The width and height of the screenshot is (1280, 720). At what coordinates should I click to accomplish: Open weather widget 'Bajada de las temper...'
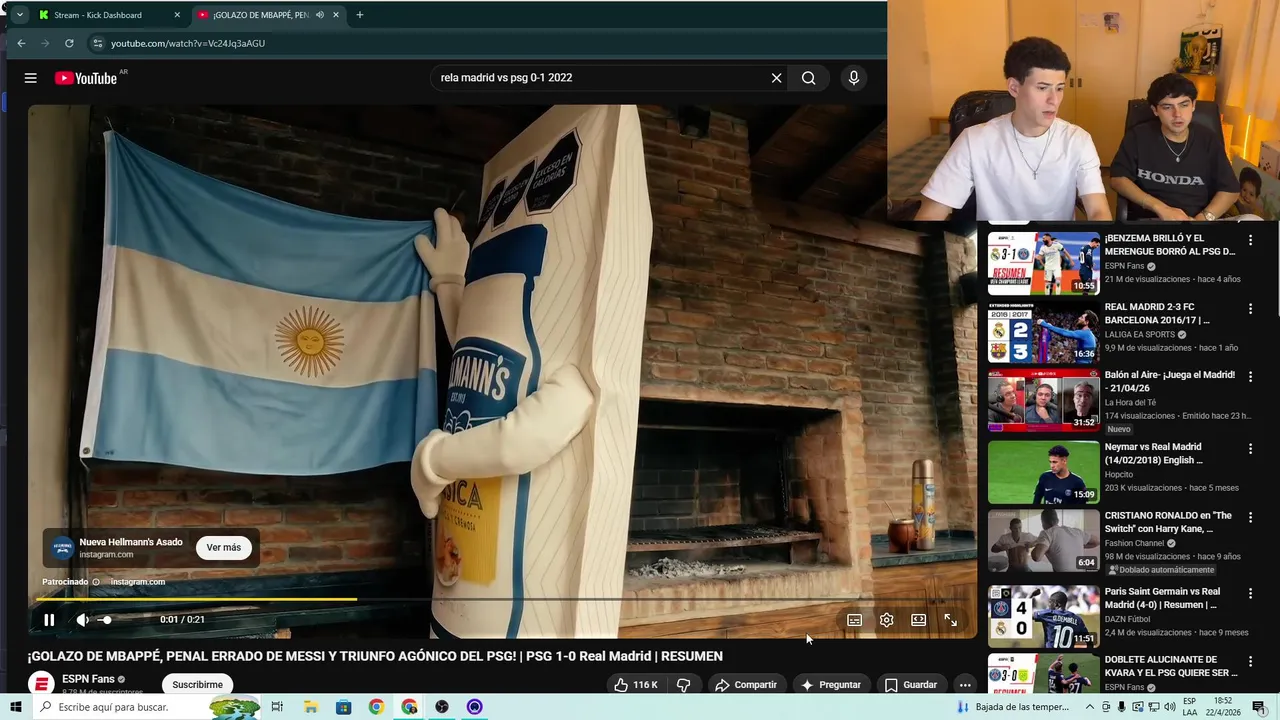pyautogui.click(x=1013, y=707)
